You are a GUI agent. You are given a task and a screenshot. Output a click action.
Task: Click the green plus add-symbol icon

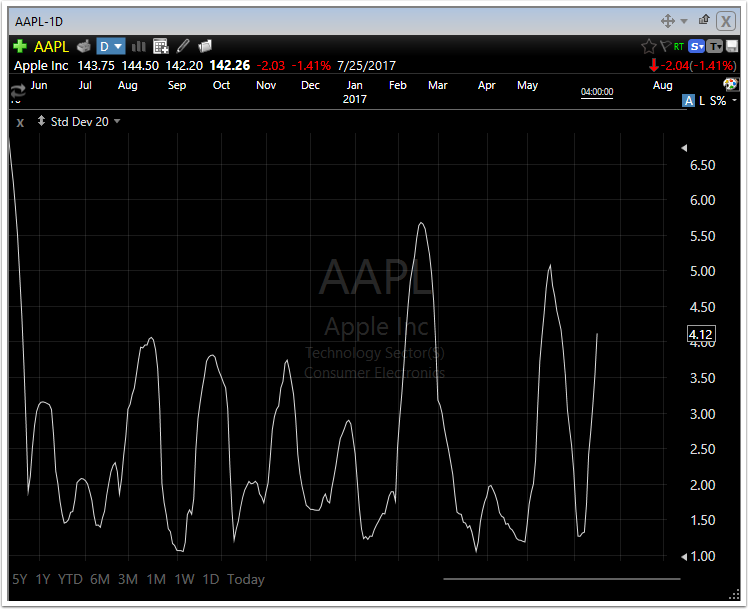tap(20, 46)
